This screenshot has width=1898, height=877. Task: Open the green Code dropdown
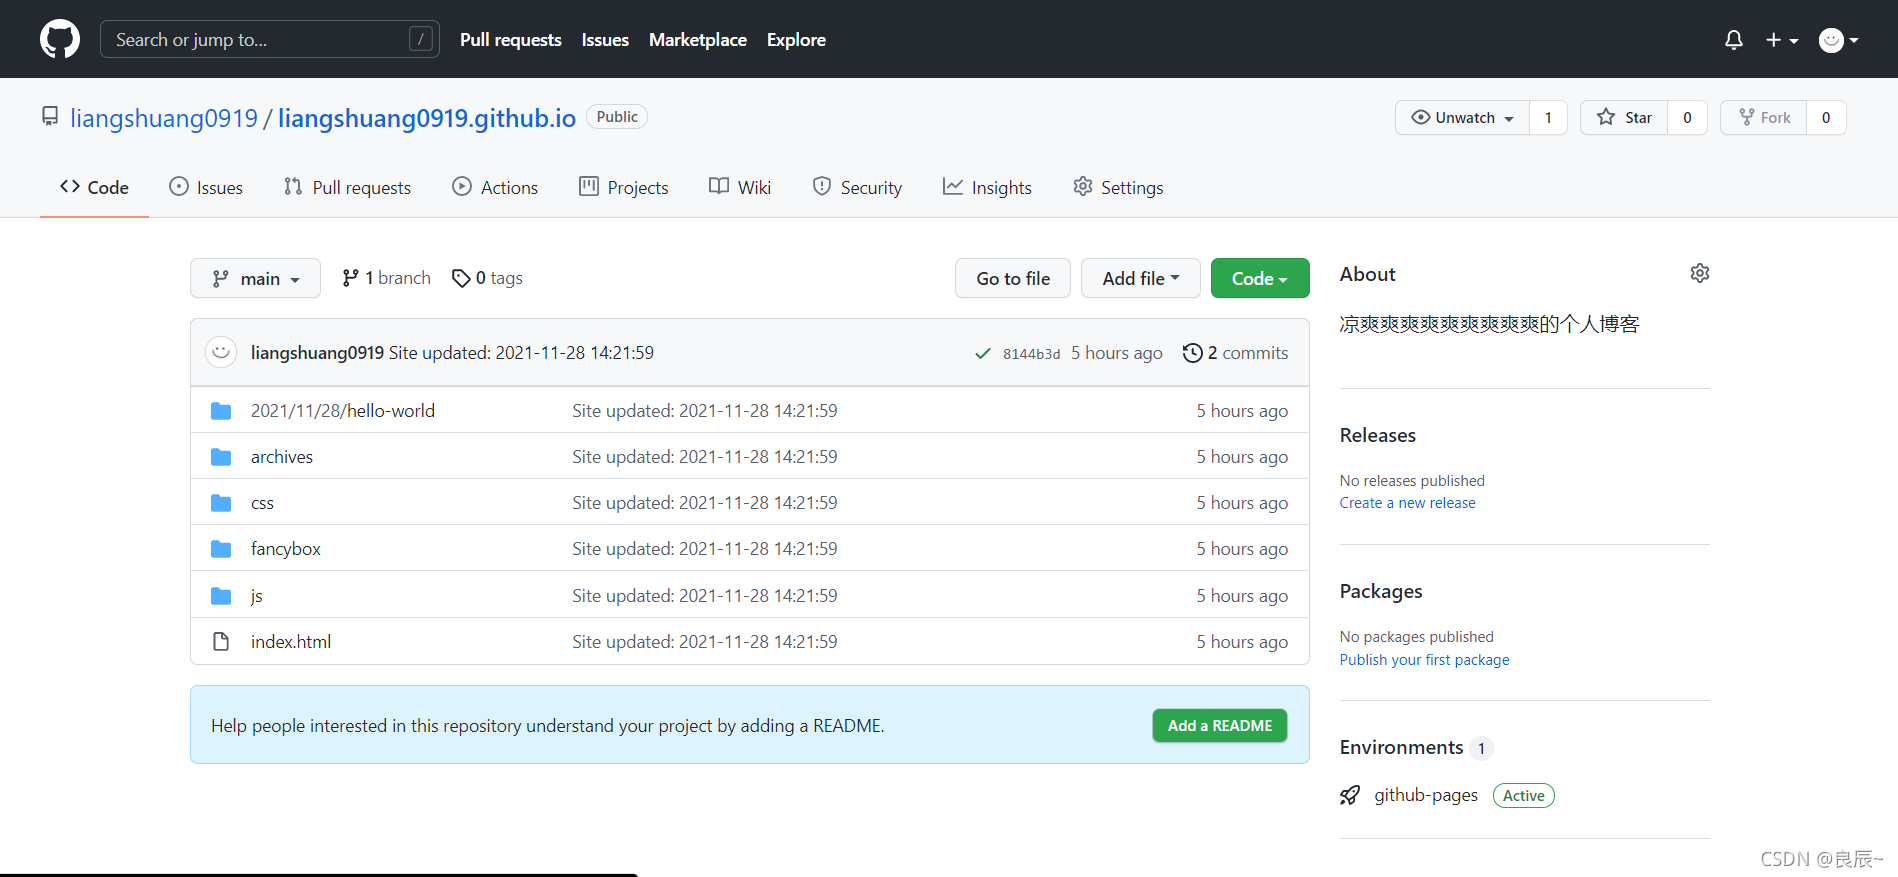tap(1260, 278)
